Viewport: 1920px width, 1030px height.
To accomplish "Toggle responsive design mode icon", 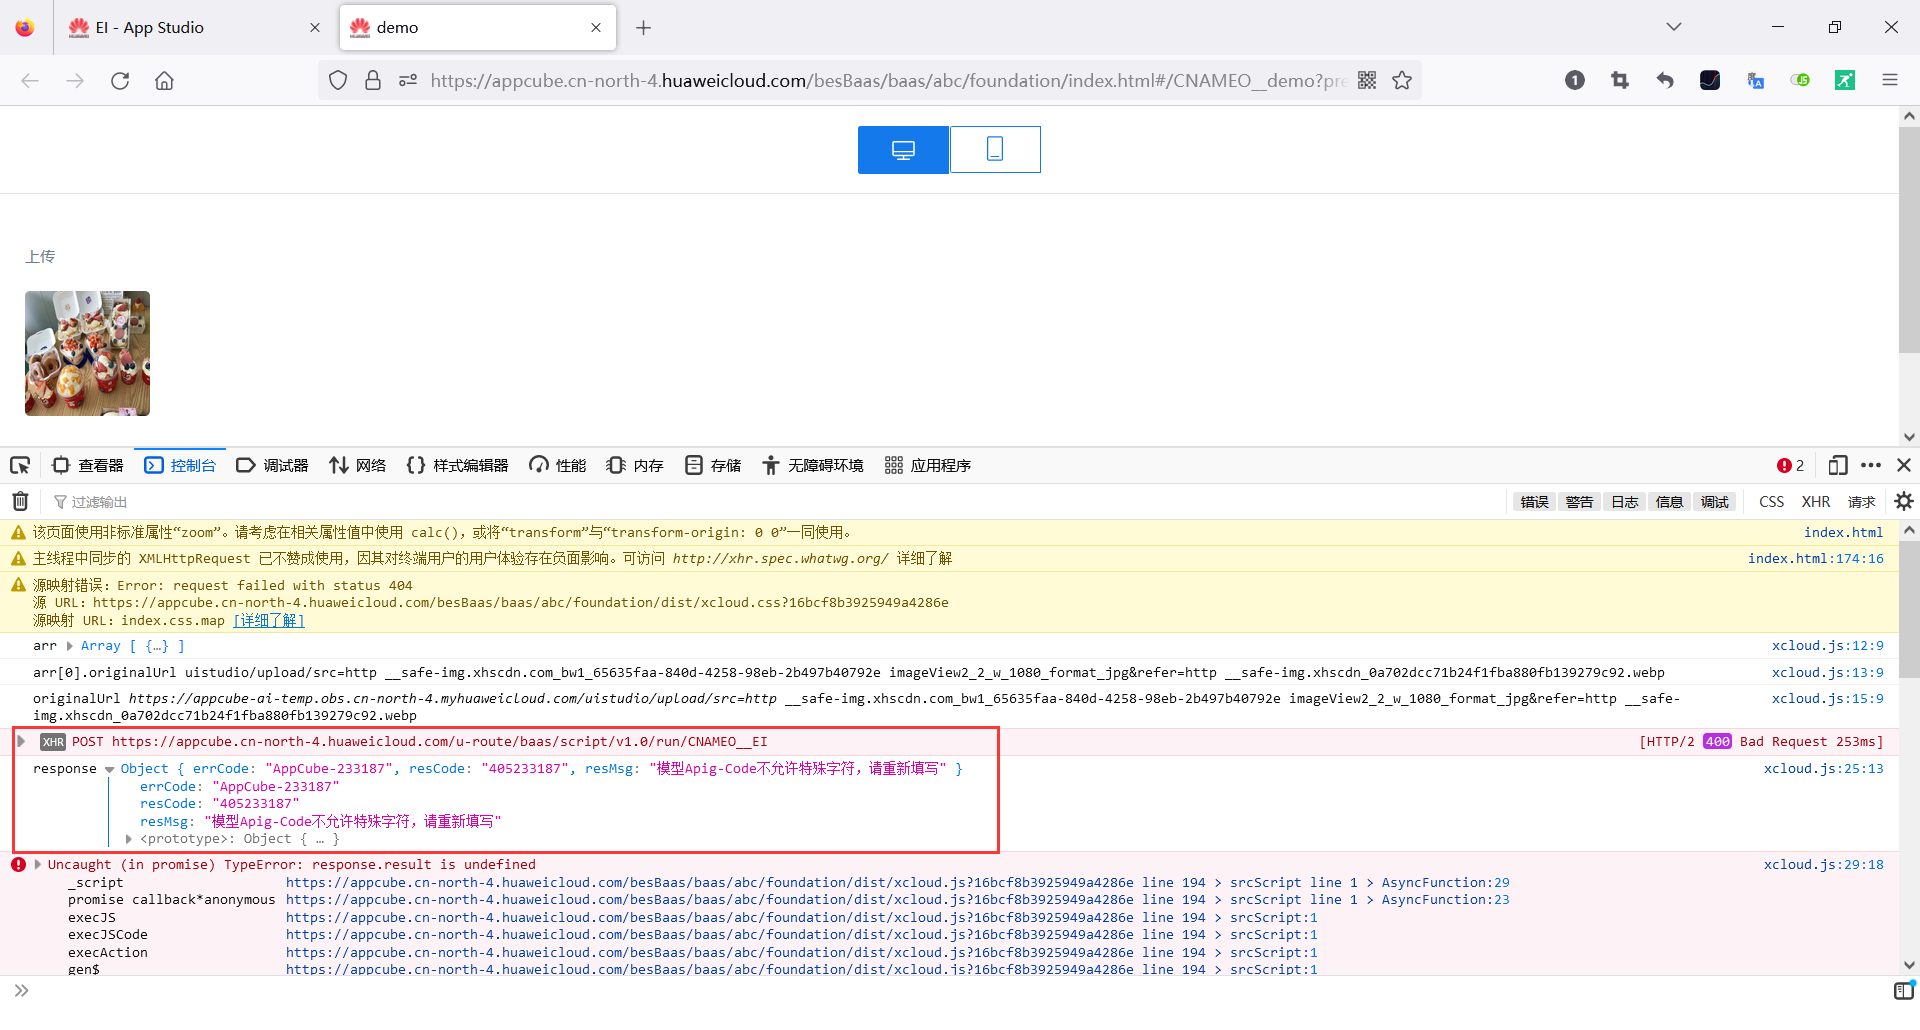I will click(1838, 465).
